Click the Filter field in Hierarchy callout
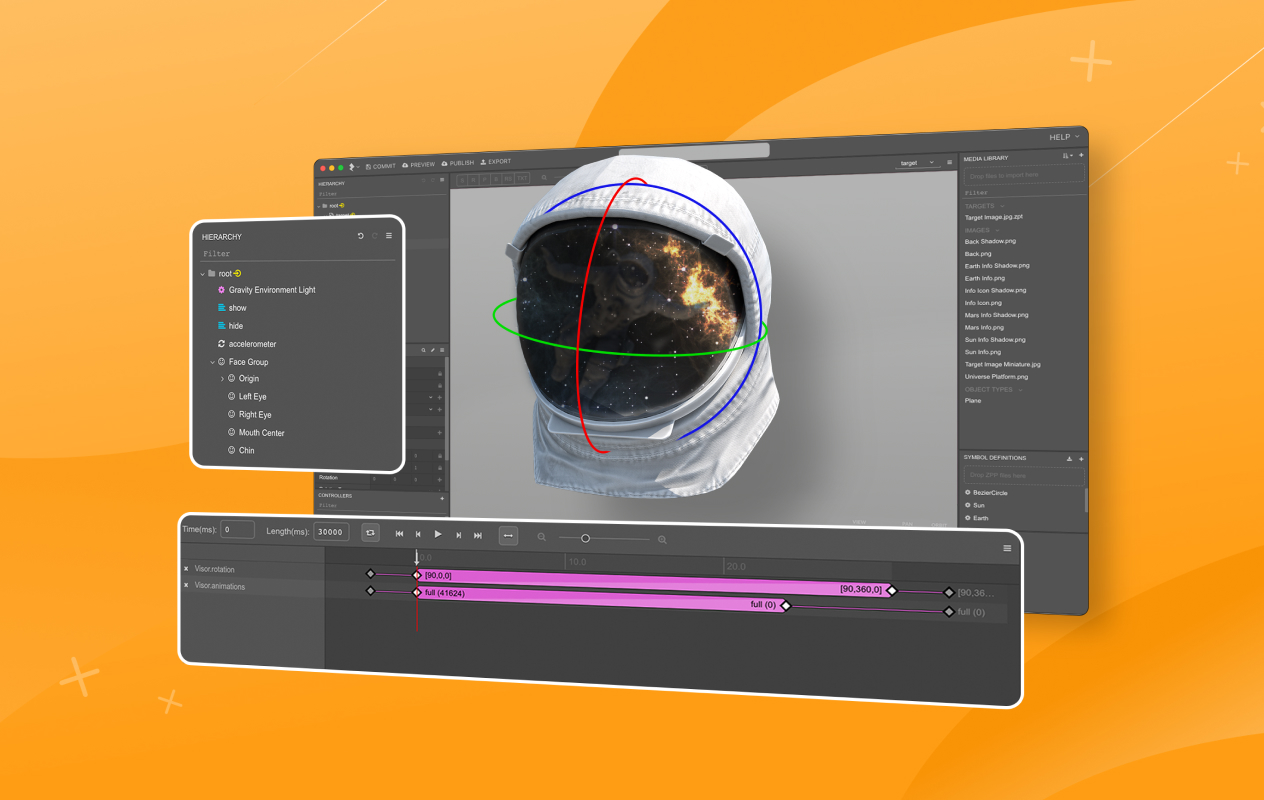Screen dimensions: 1264x800 pos(297,254)
